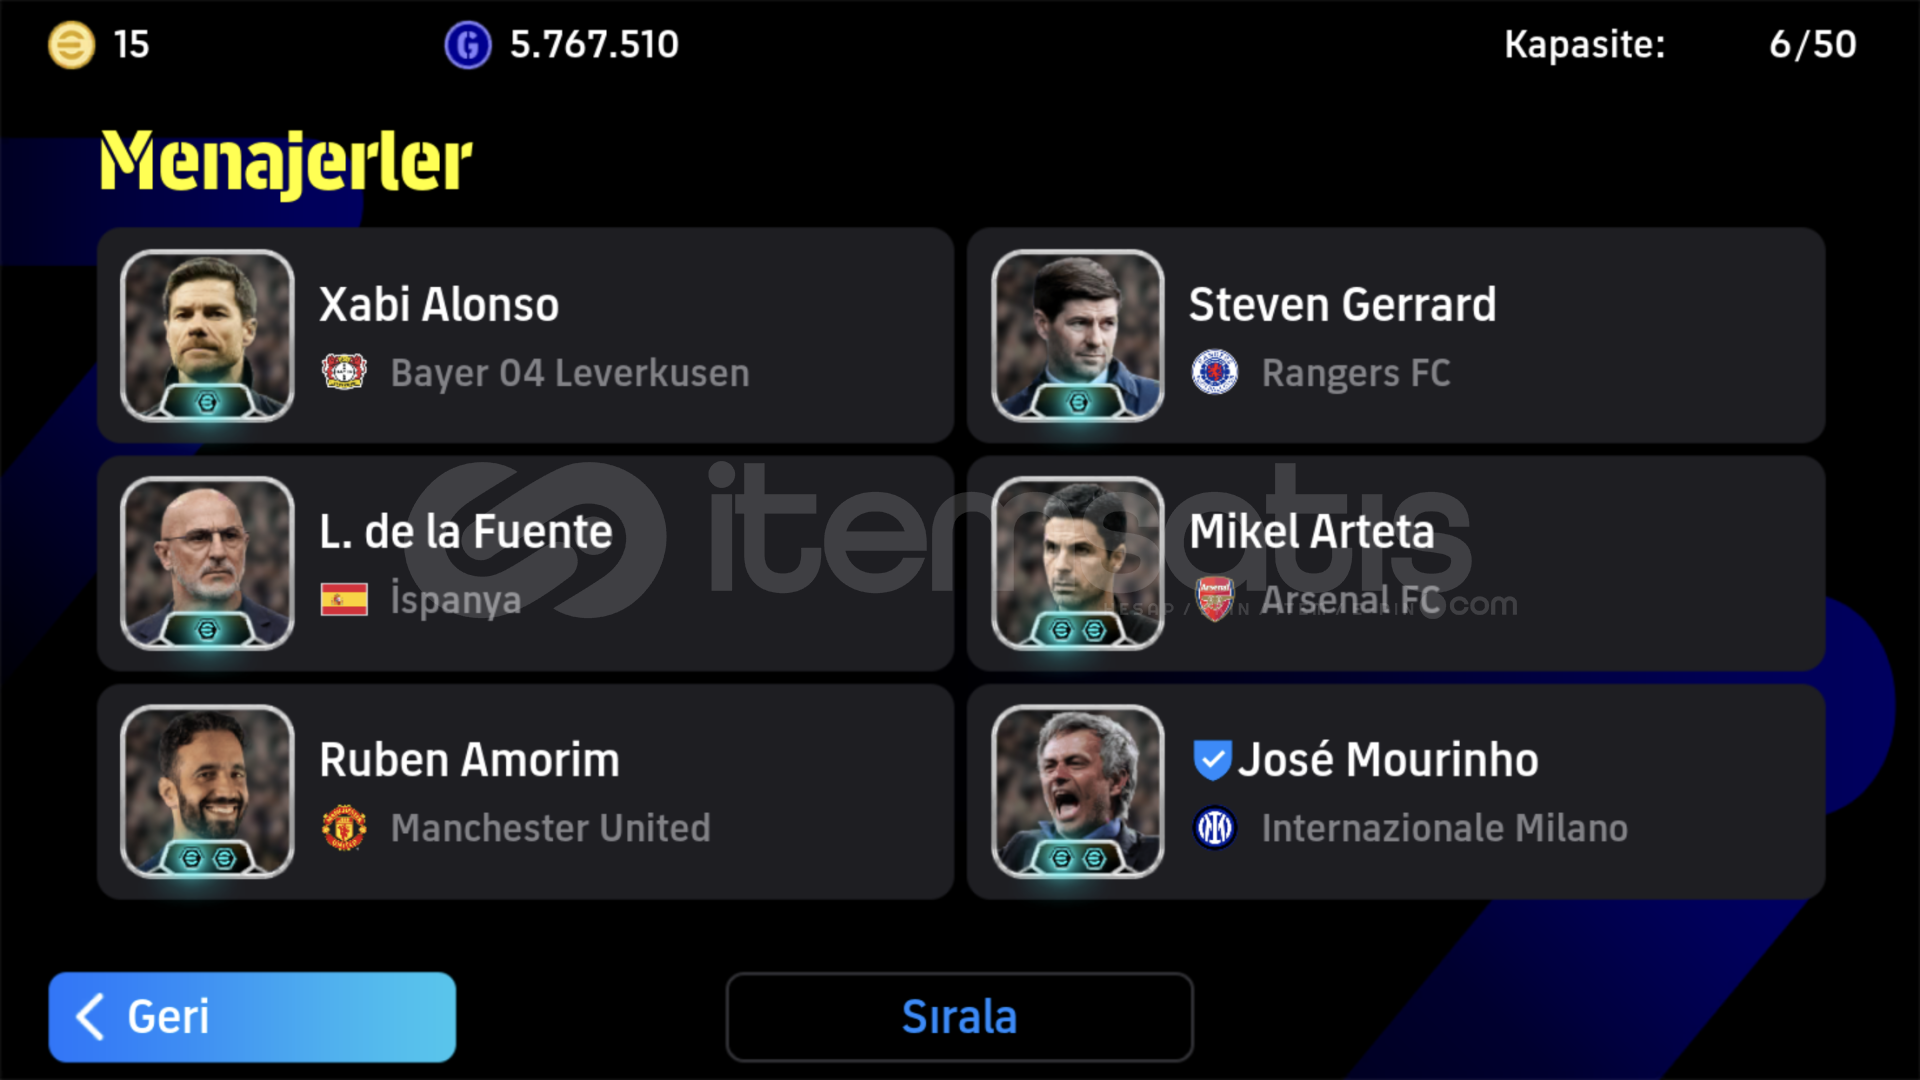Go back with the Geri button
1920x1080 pixels.
point(252,1017)
